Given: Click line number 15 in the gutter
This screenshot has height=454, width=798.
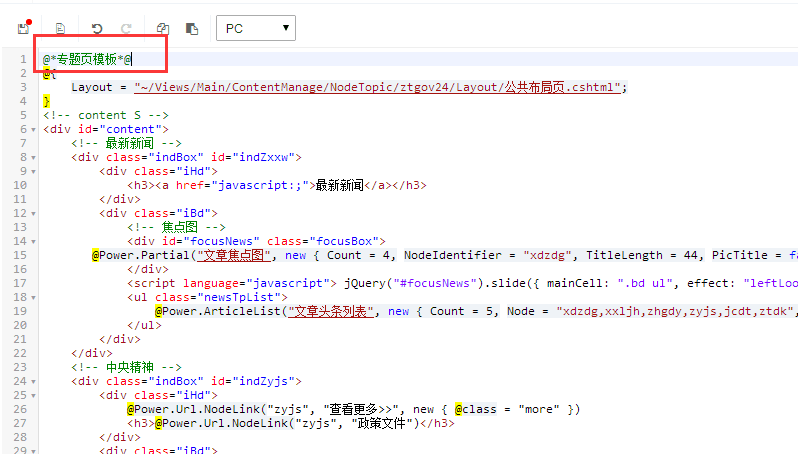Looking at the screenshot, I should (21, 255).
